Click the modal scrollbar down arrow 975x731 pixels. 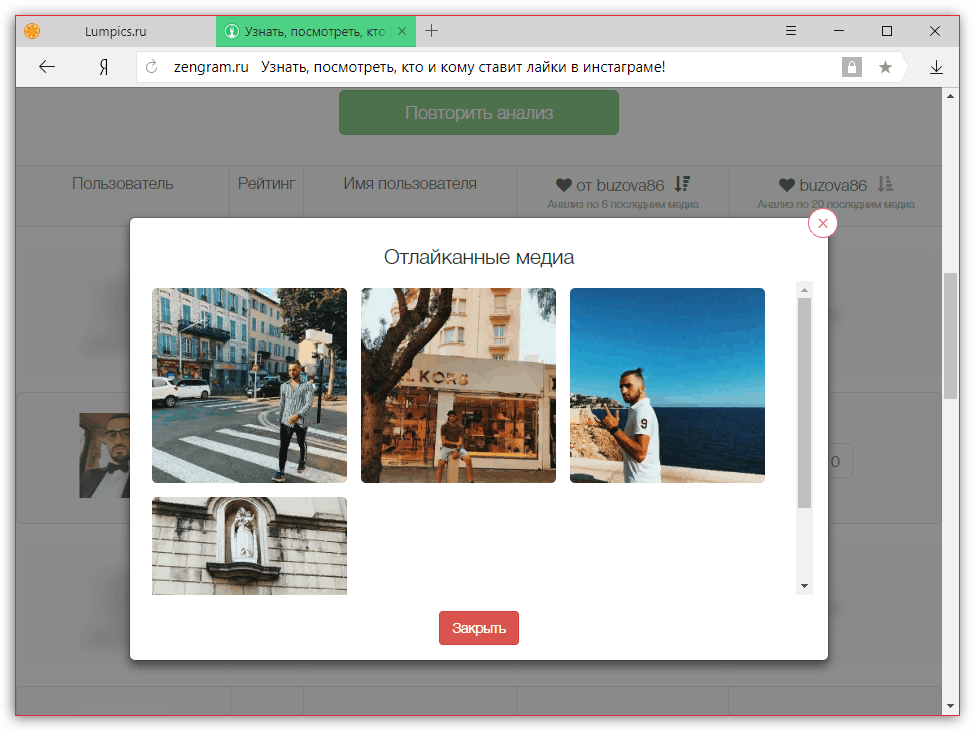coord(804,586)
